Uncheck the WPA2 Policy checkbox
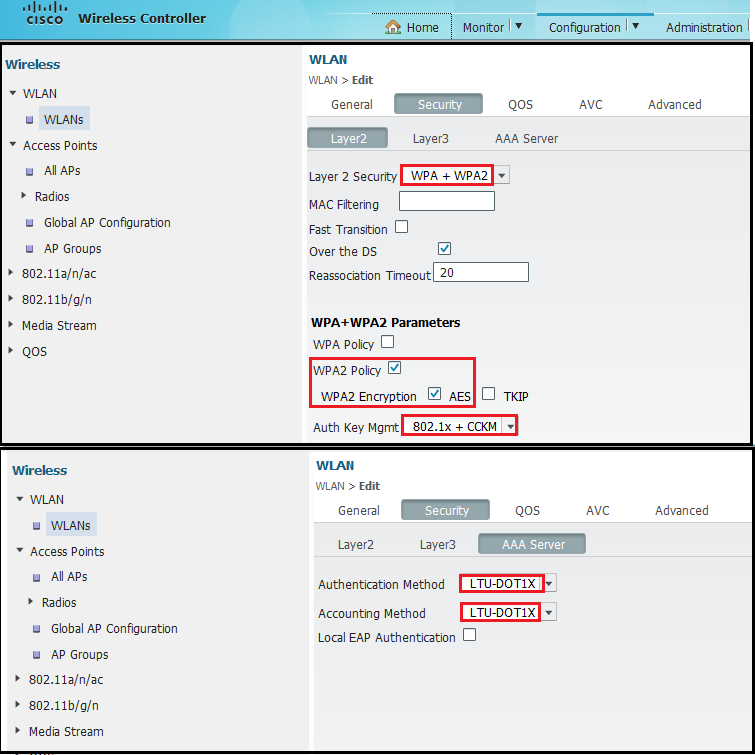The image size is (755, 755). pos(394,368)
